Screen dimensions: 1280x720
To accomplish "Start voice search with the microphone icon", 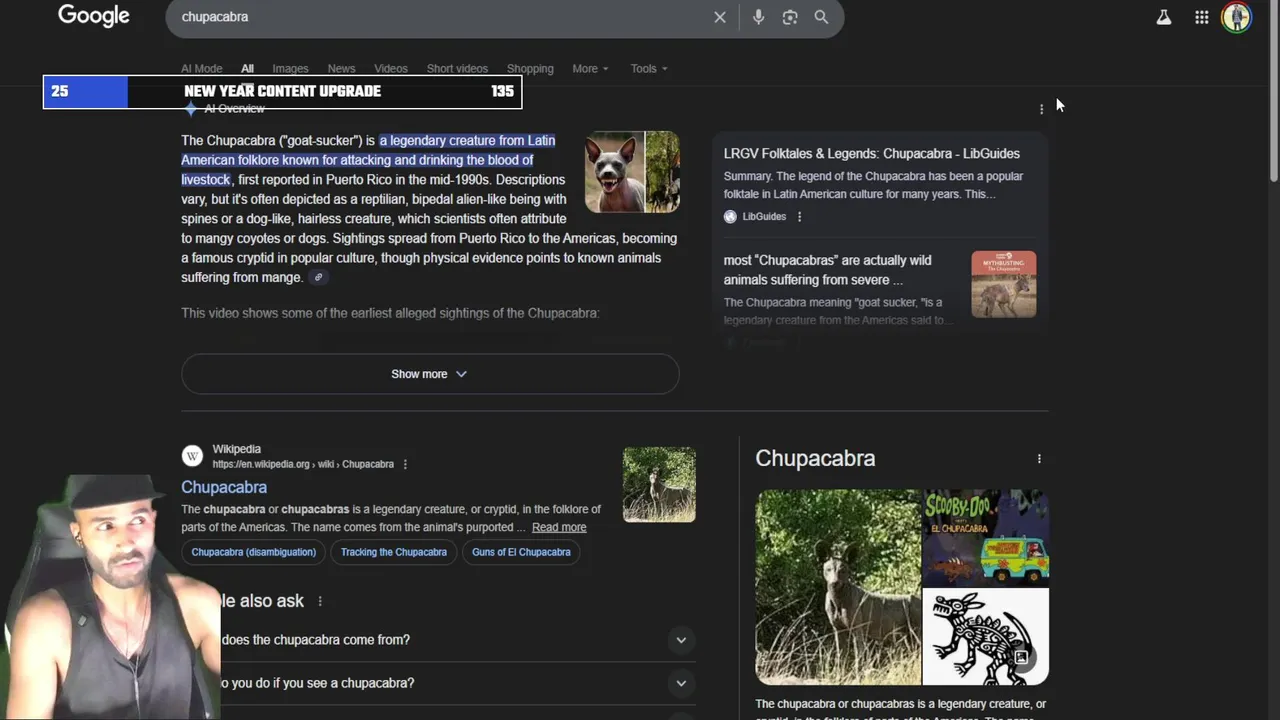I will click(x=759, y=17).
